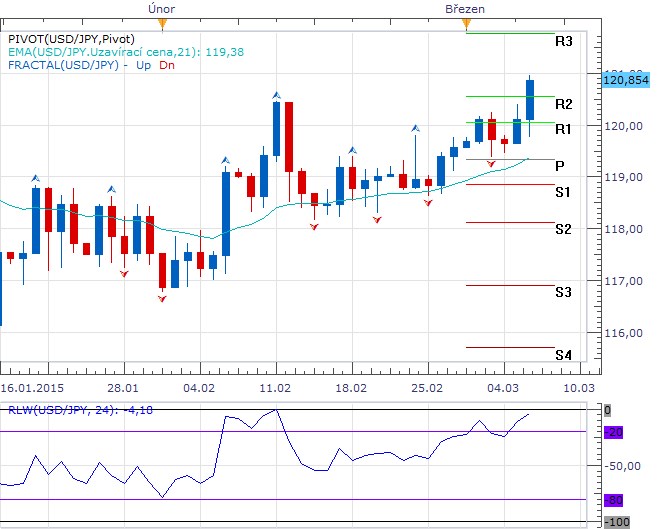Image resolution: width=659 pixels, height=529 pixels.
Task: Click the orange Únor month marker
Action: [x=162, y=25]
